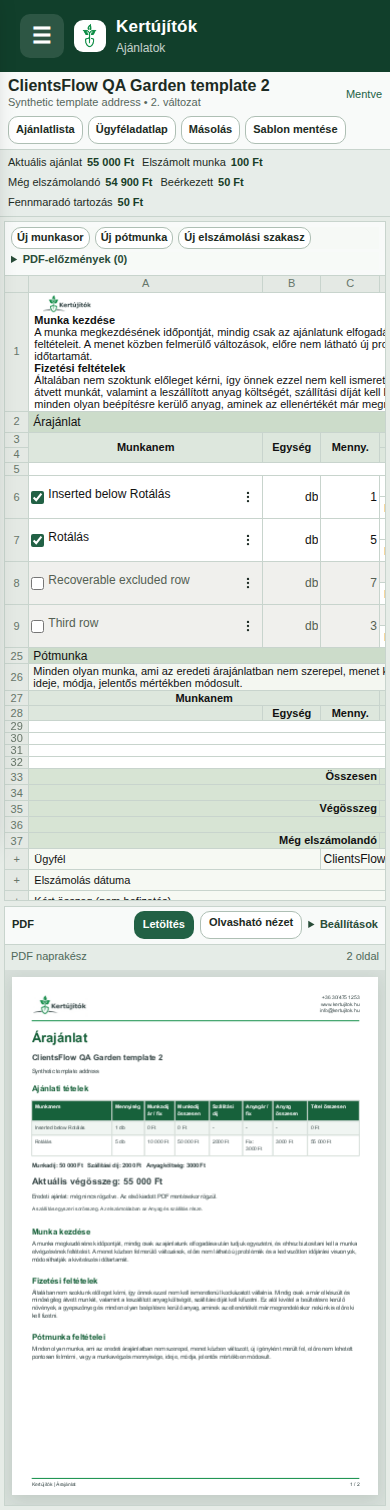Viewport: 390px width, 1510px height.
Task: Open the Ajánlatlista view
Action: click(x=46, y=130)
